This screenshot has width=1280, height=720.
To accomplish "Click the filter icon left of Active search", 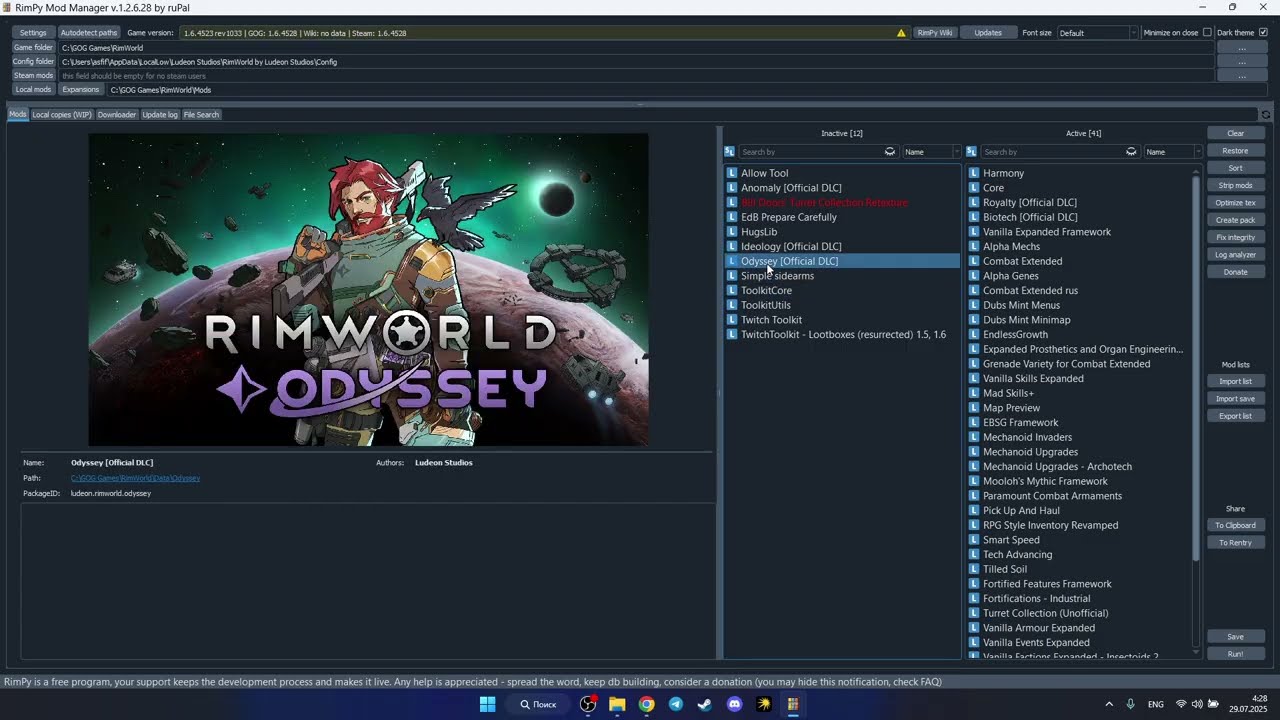I will coord(971,152).
